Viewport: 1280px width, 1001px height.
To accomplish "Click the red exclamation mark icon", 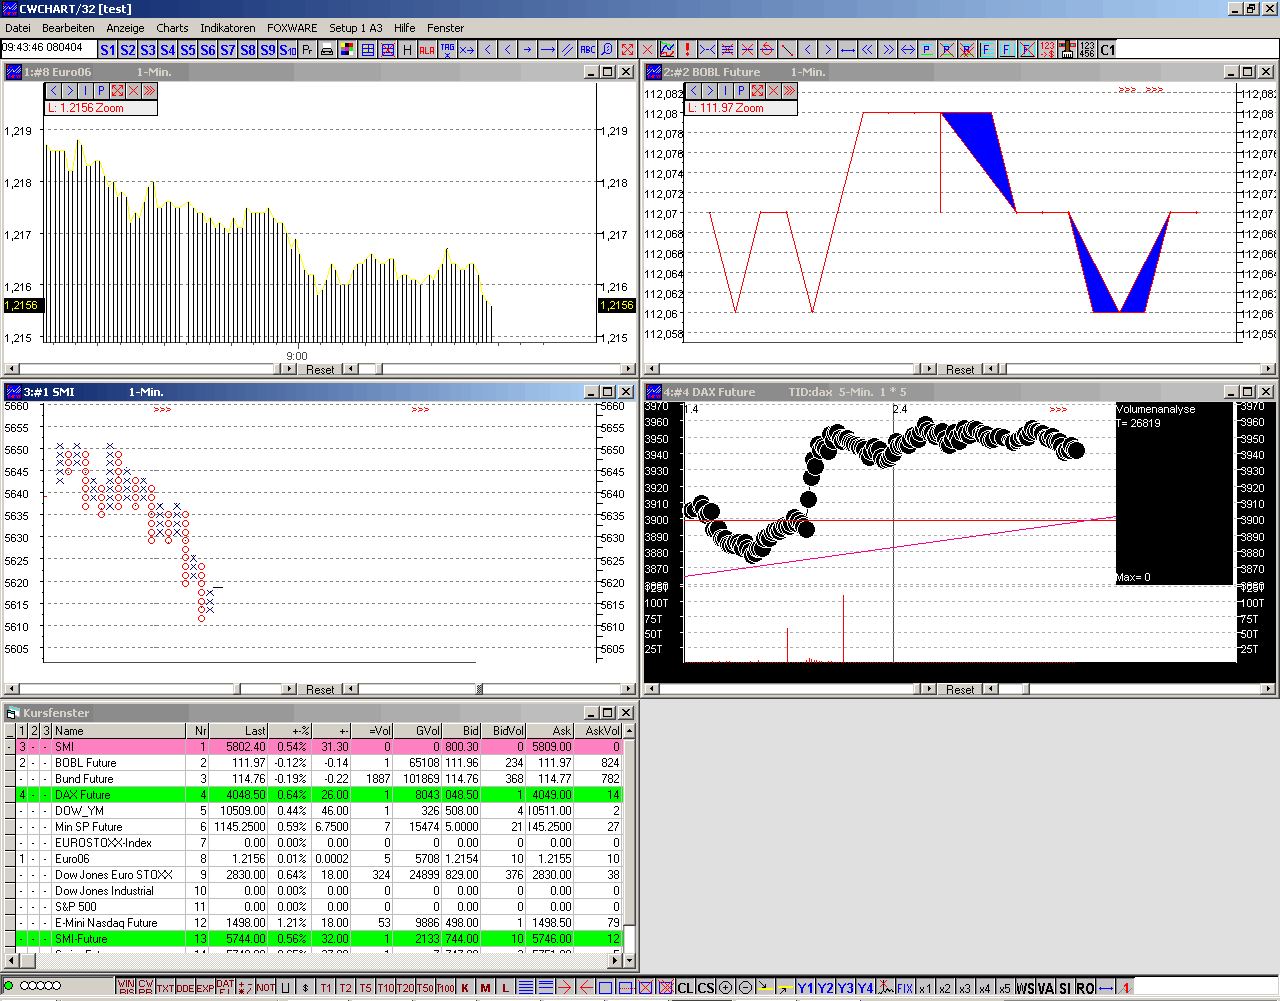I will 687,50.
